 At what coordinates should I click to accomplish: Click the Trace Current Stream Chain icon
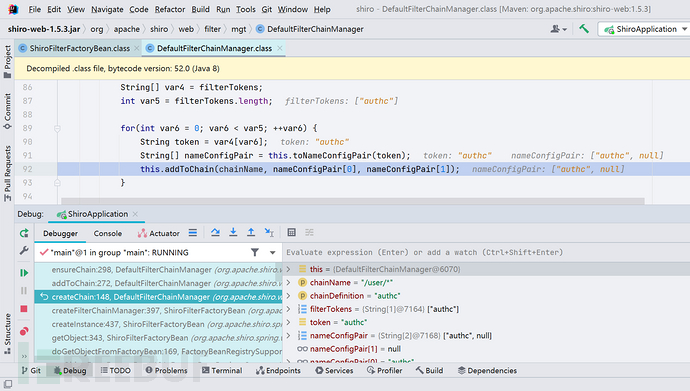(309, 233)
